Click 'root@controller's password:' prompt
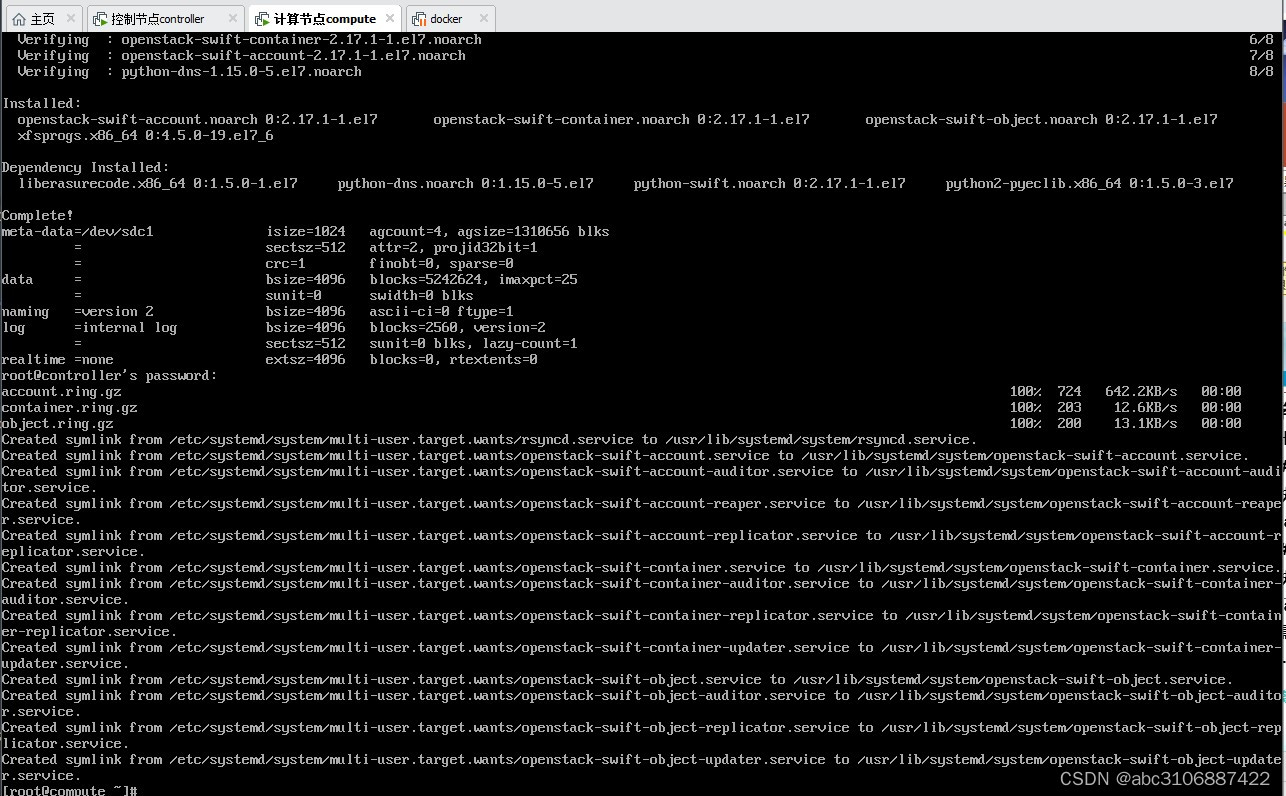Screen dimensions: 1286x796 tap(109, 376)
